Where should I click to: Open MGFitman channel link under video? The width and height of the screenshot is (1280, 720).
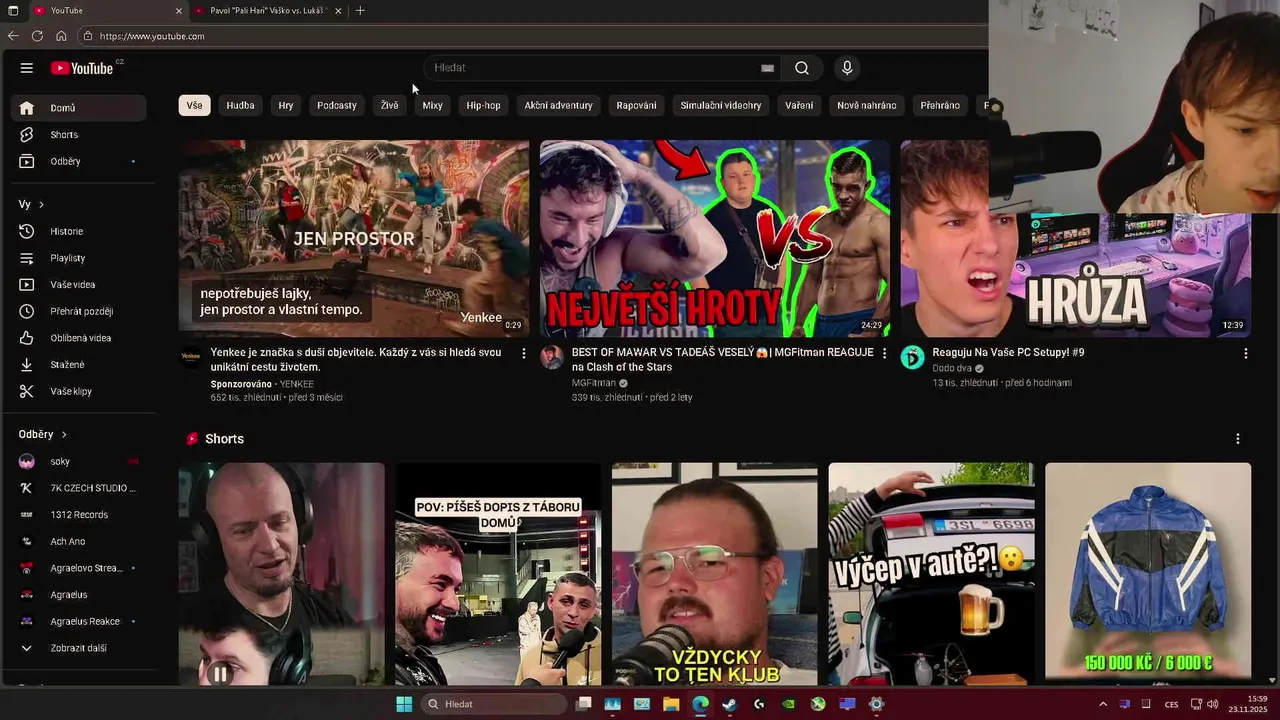(x=594, y=383)
